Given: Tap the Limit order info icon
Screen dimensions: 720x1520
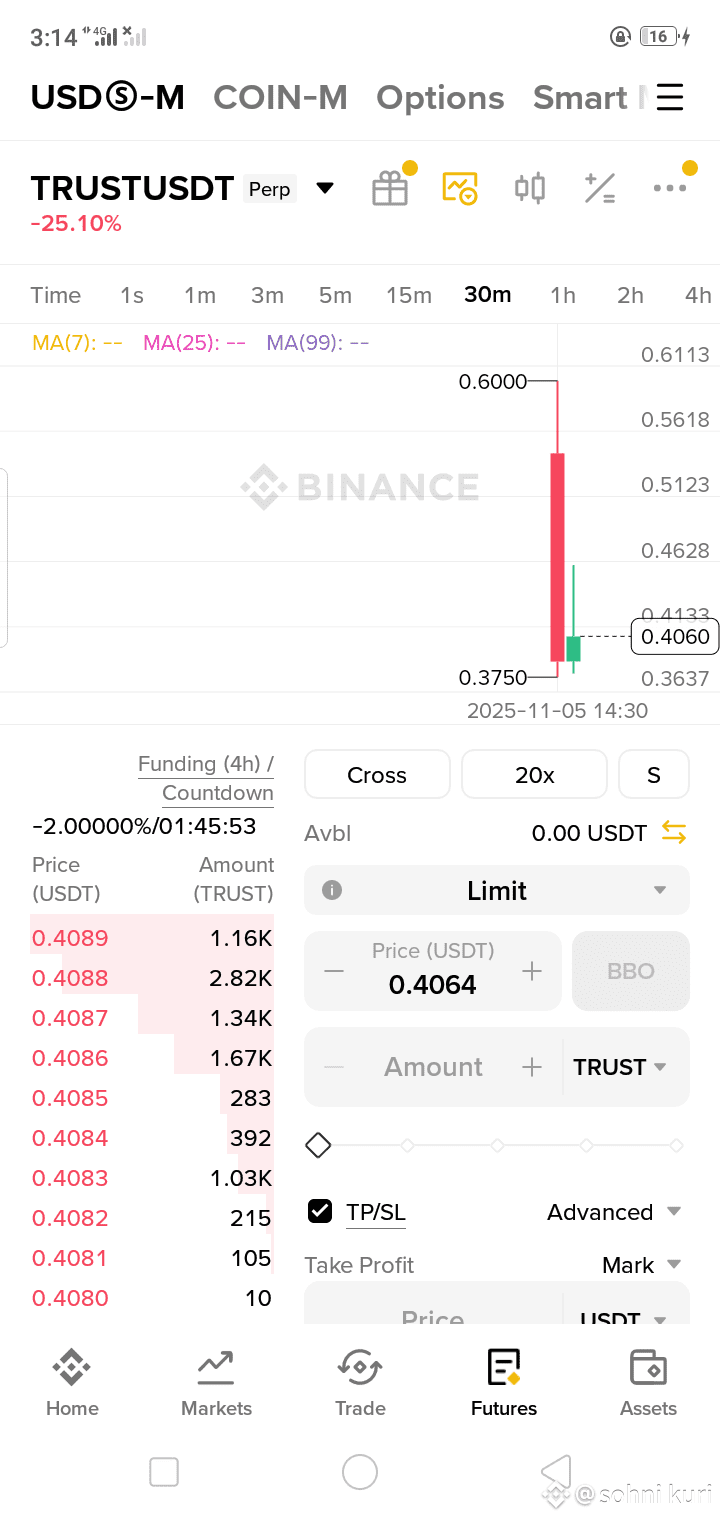Looking at the screenshot, I should click(332, 890).
